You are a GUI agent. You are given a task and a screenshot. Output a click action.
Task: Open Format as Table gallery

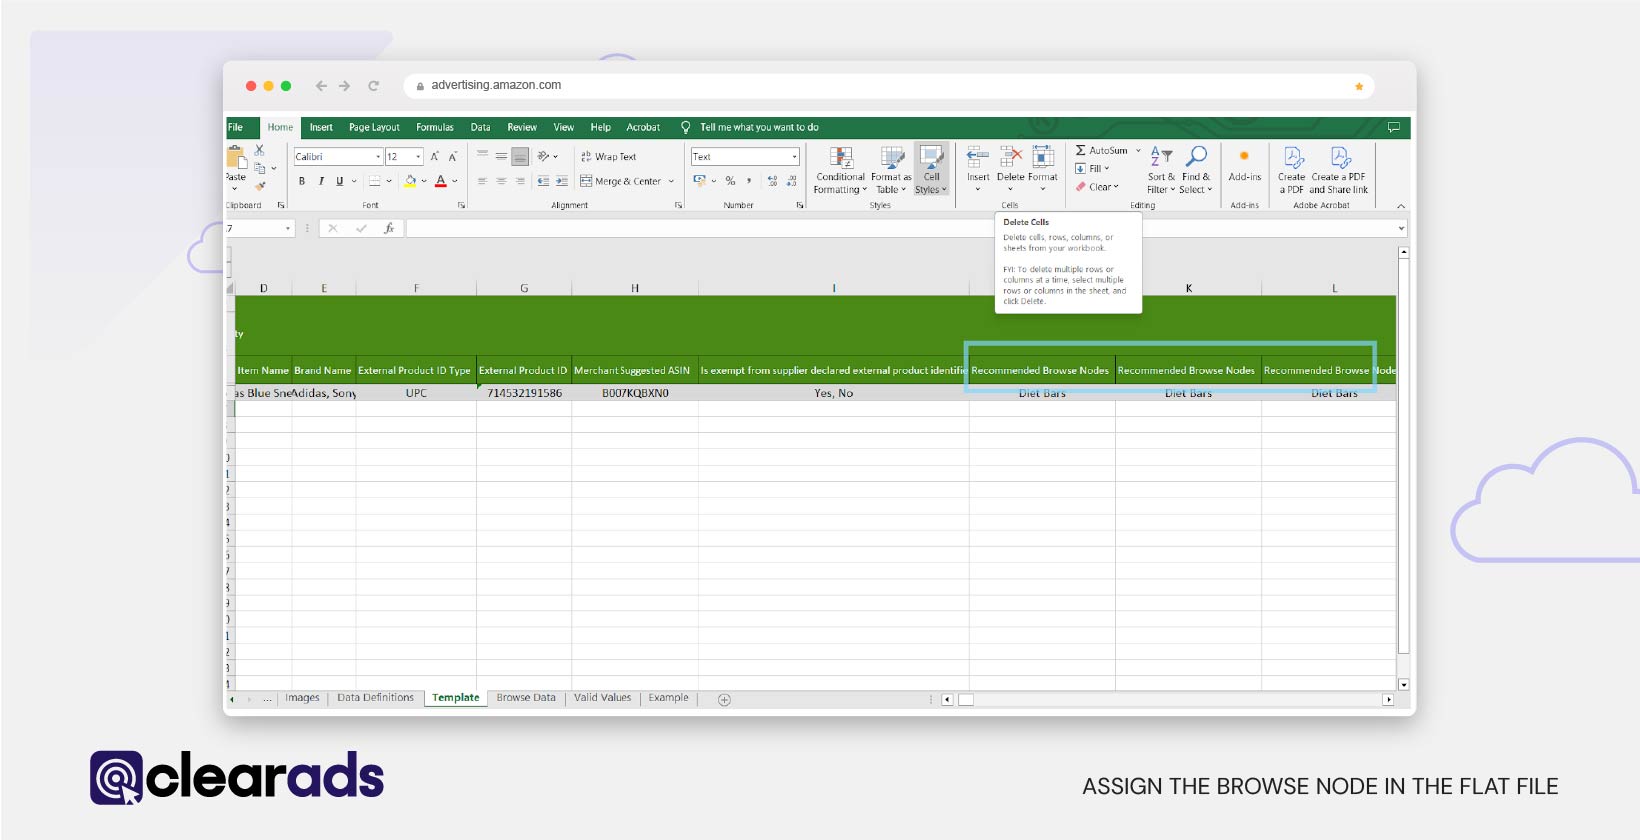(891, 170)
